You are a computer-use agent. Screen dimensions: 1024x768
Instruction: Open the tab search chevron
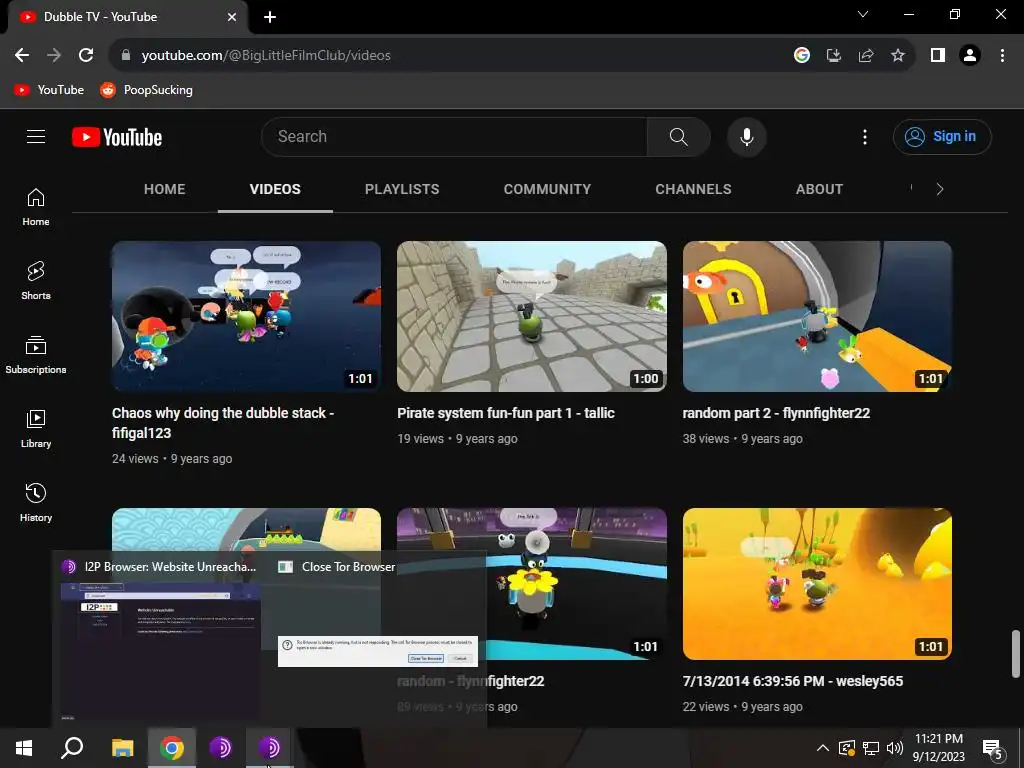click(863, 14)
